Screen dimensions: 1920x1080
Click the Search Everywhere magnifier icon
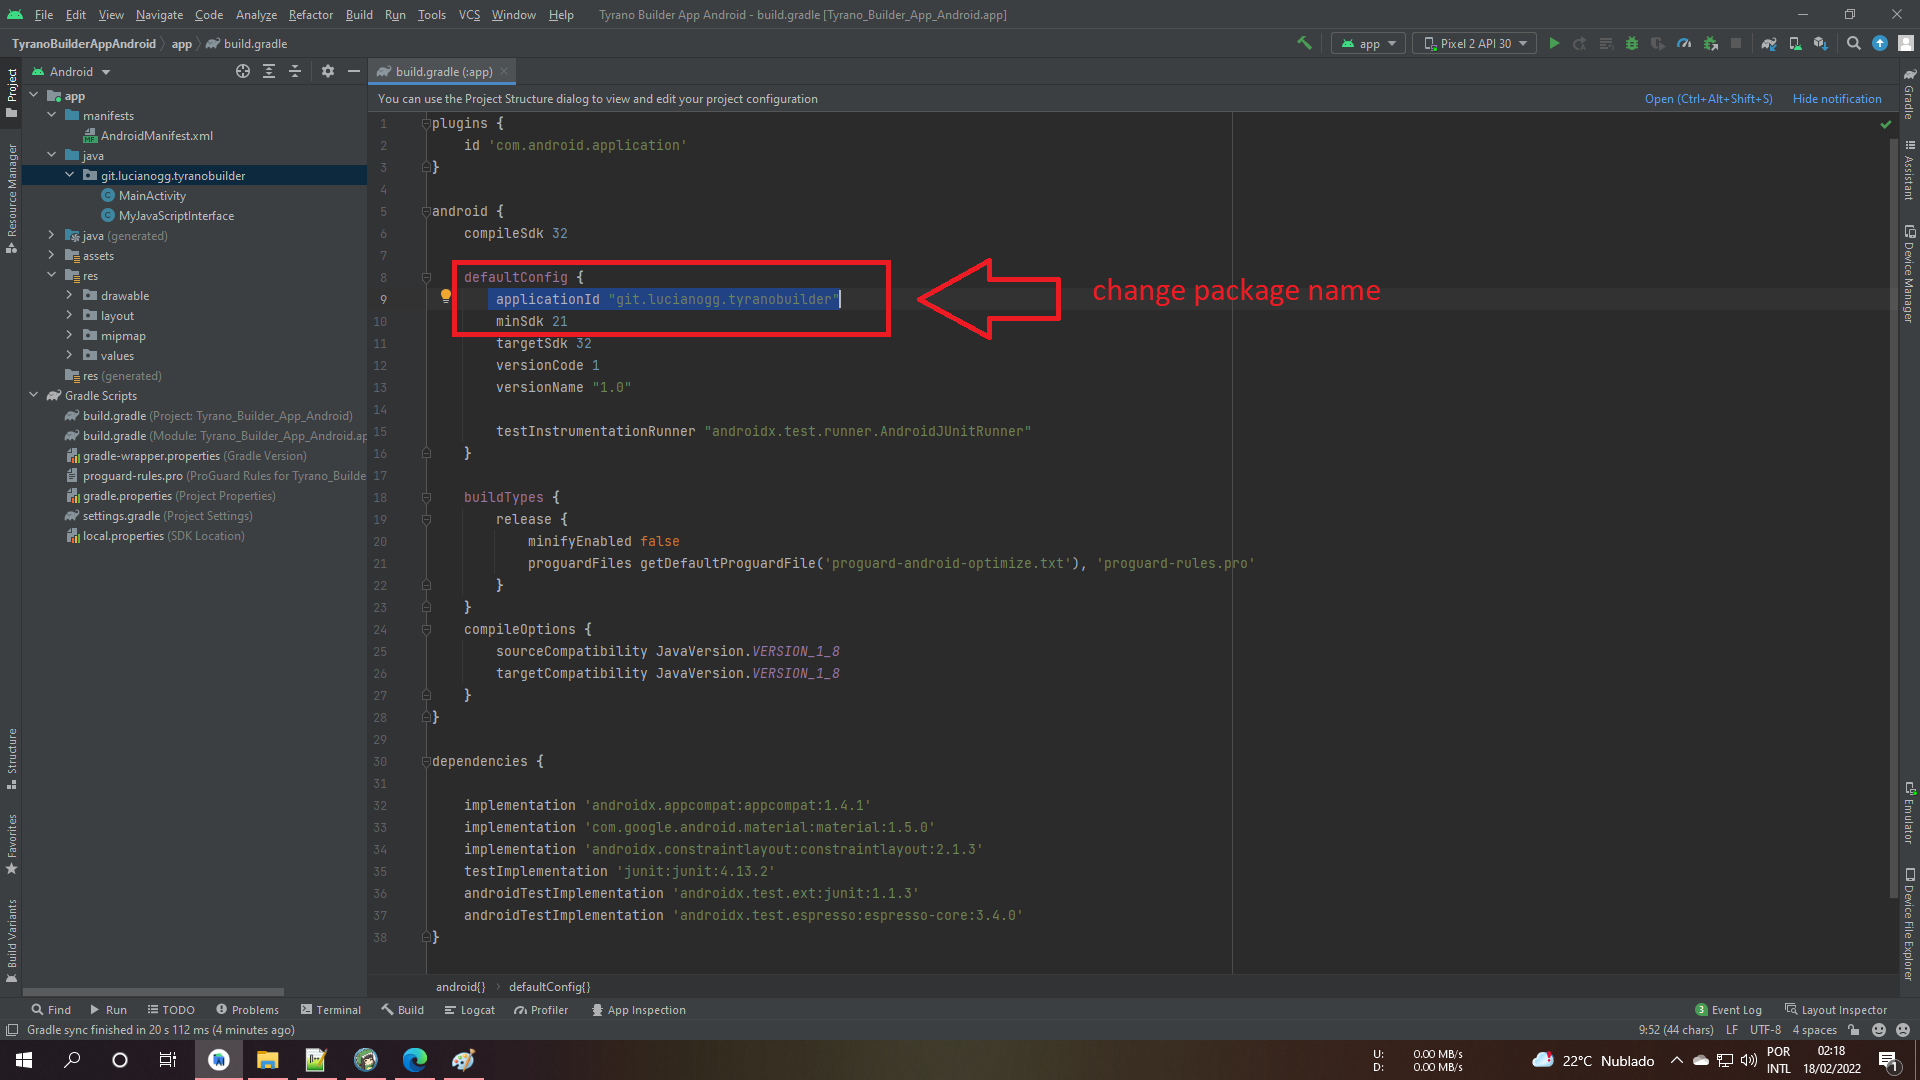click(x=1853, y=43)
